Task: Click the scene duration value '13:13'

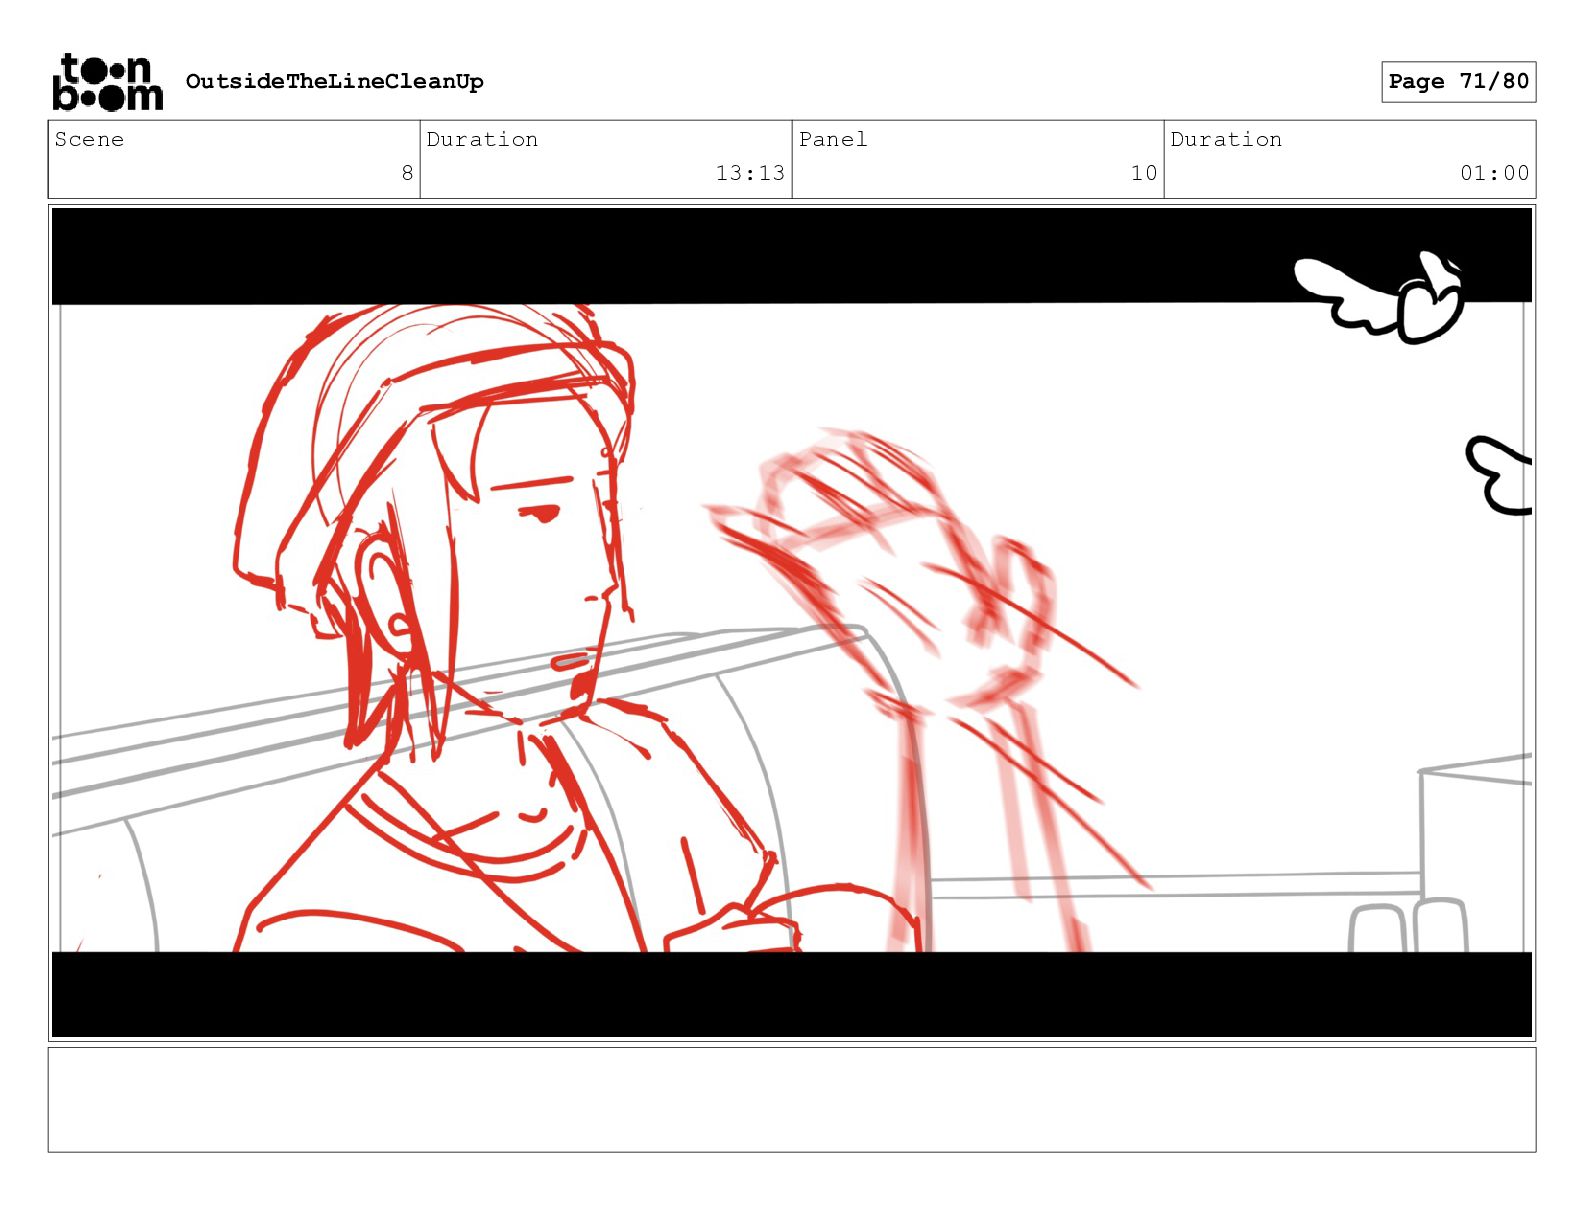Action: pyautogui.click(x=750, y=173)
